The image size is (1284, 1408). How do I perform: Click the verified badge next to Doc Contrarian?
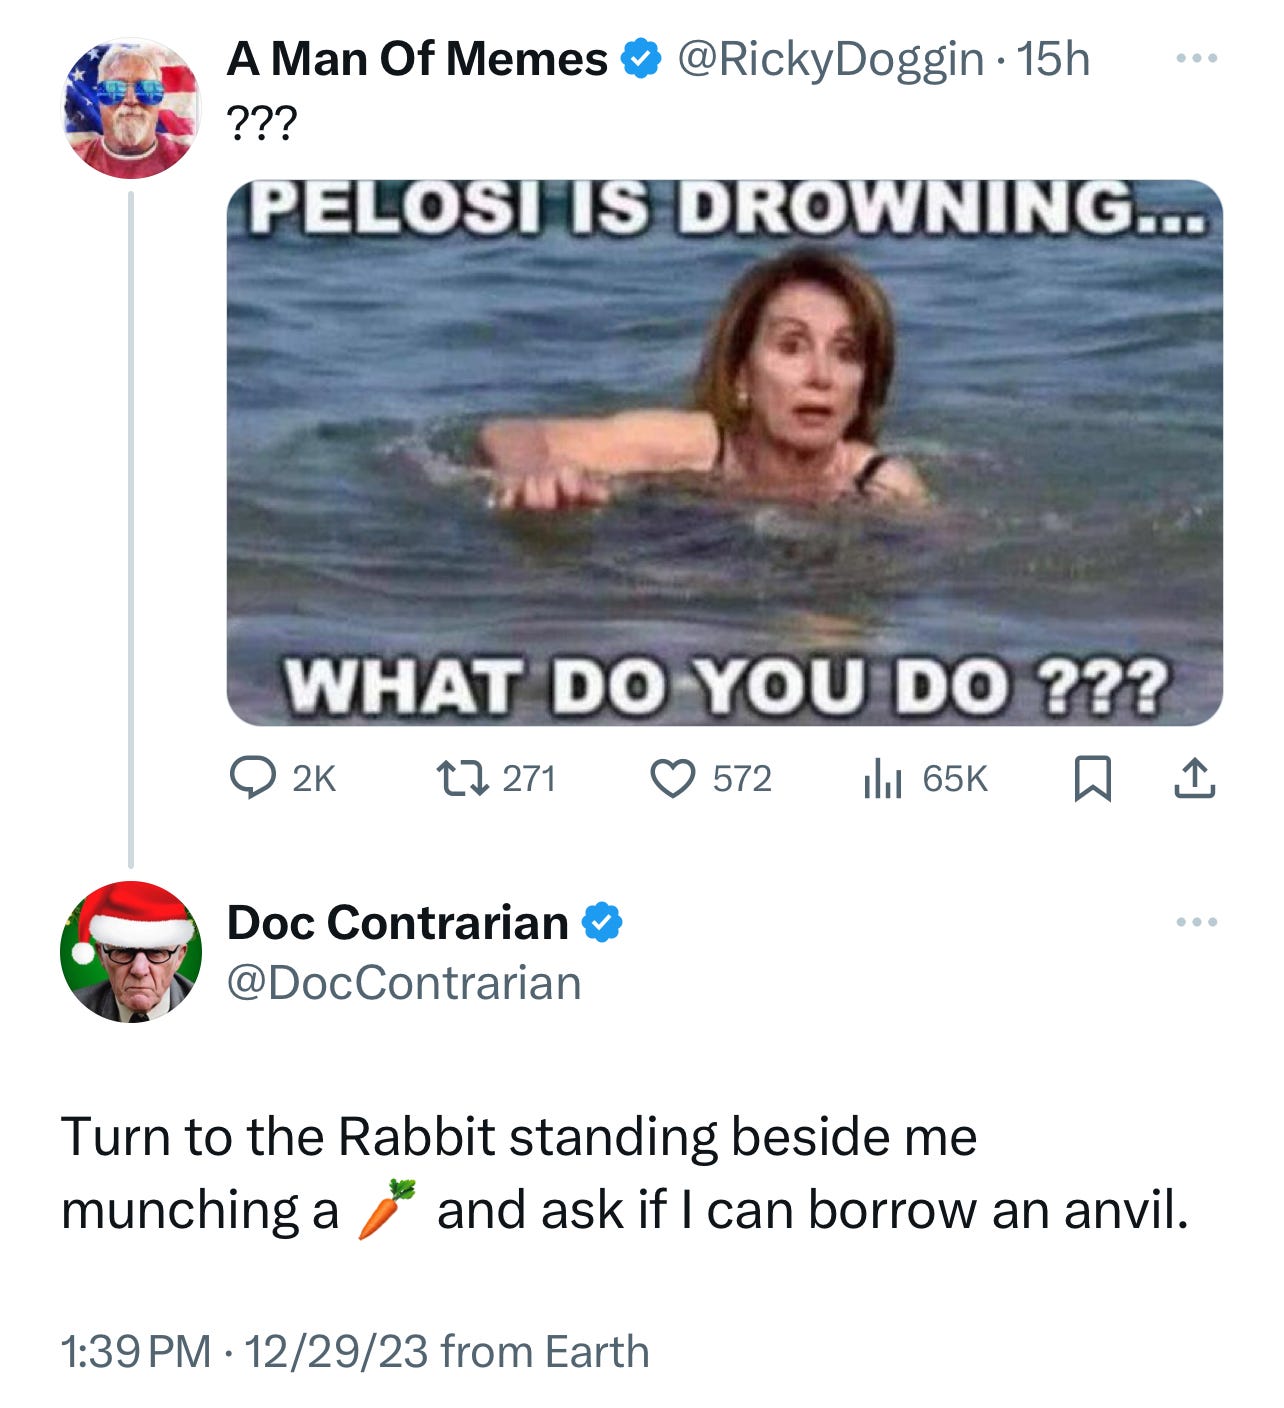point(603,922)
